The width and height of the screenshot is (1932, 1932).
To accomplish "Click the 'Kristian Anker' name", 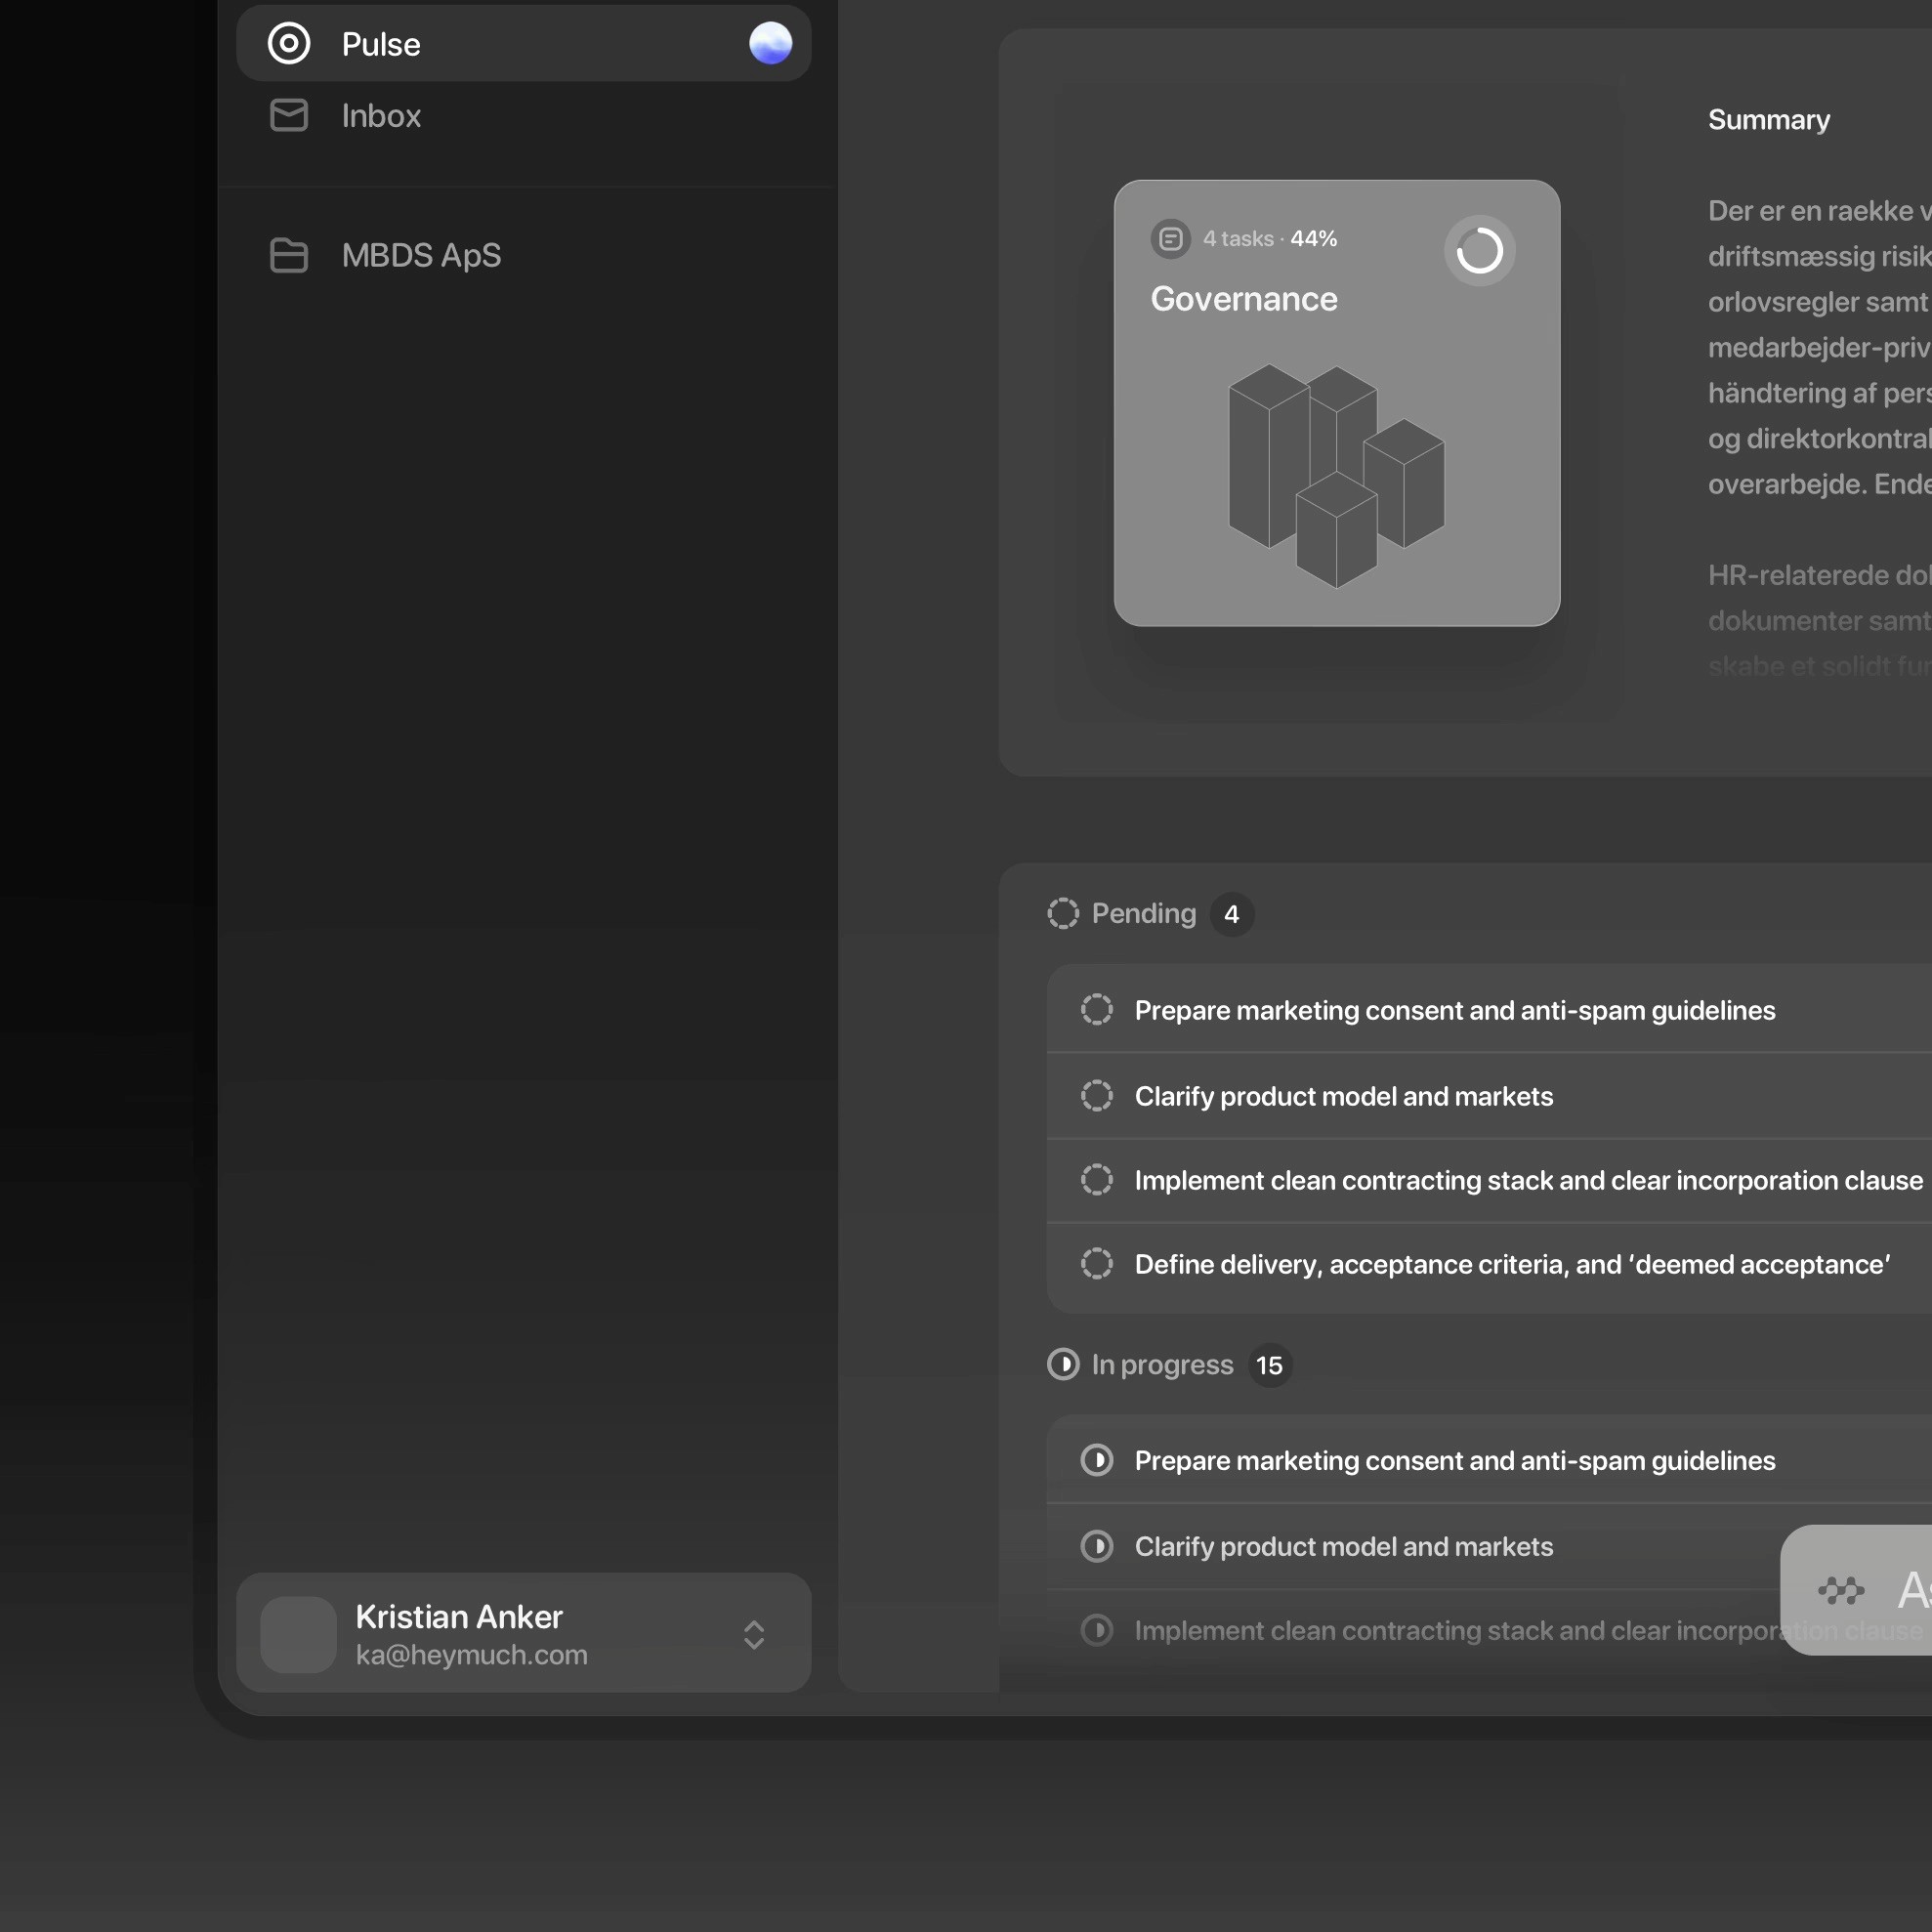I will click(x=459, y=1616).
